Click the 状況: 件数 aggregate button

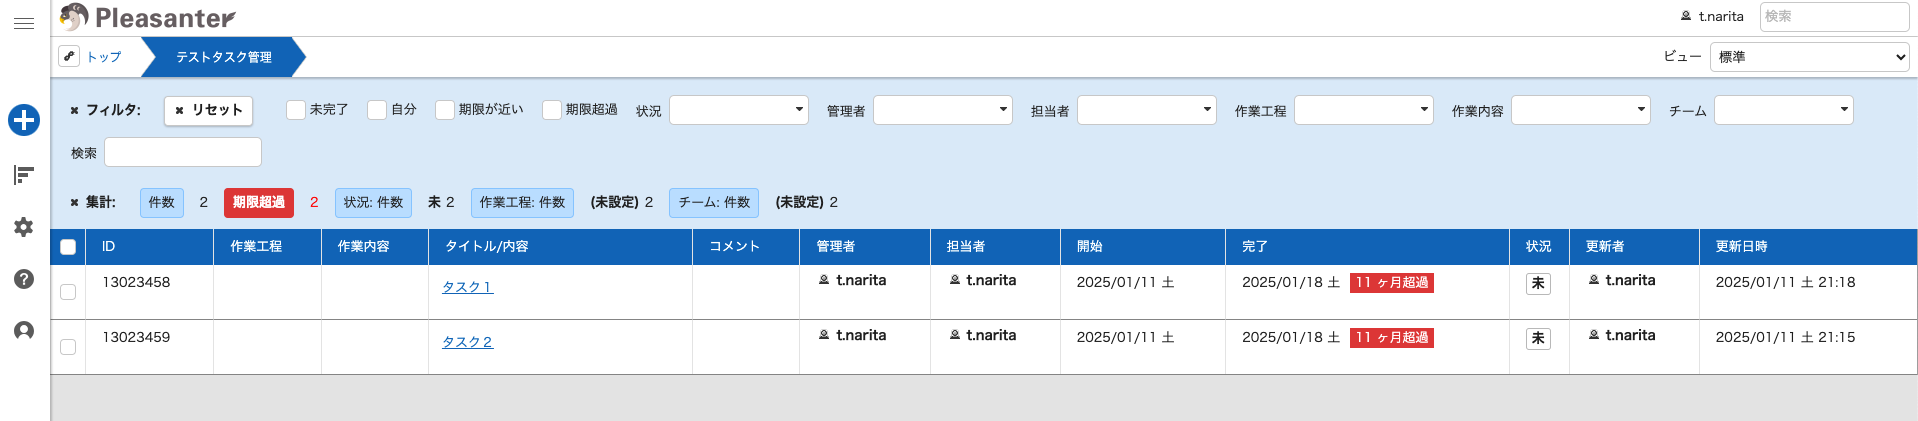[373, 202]
